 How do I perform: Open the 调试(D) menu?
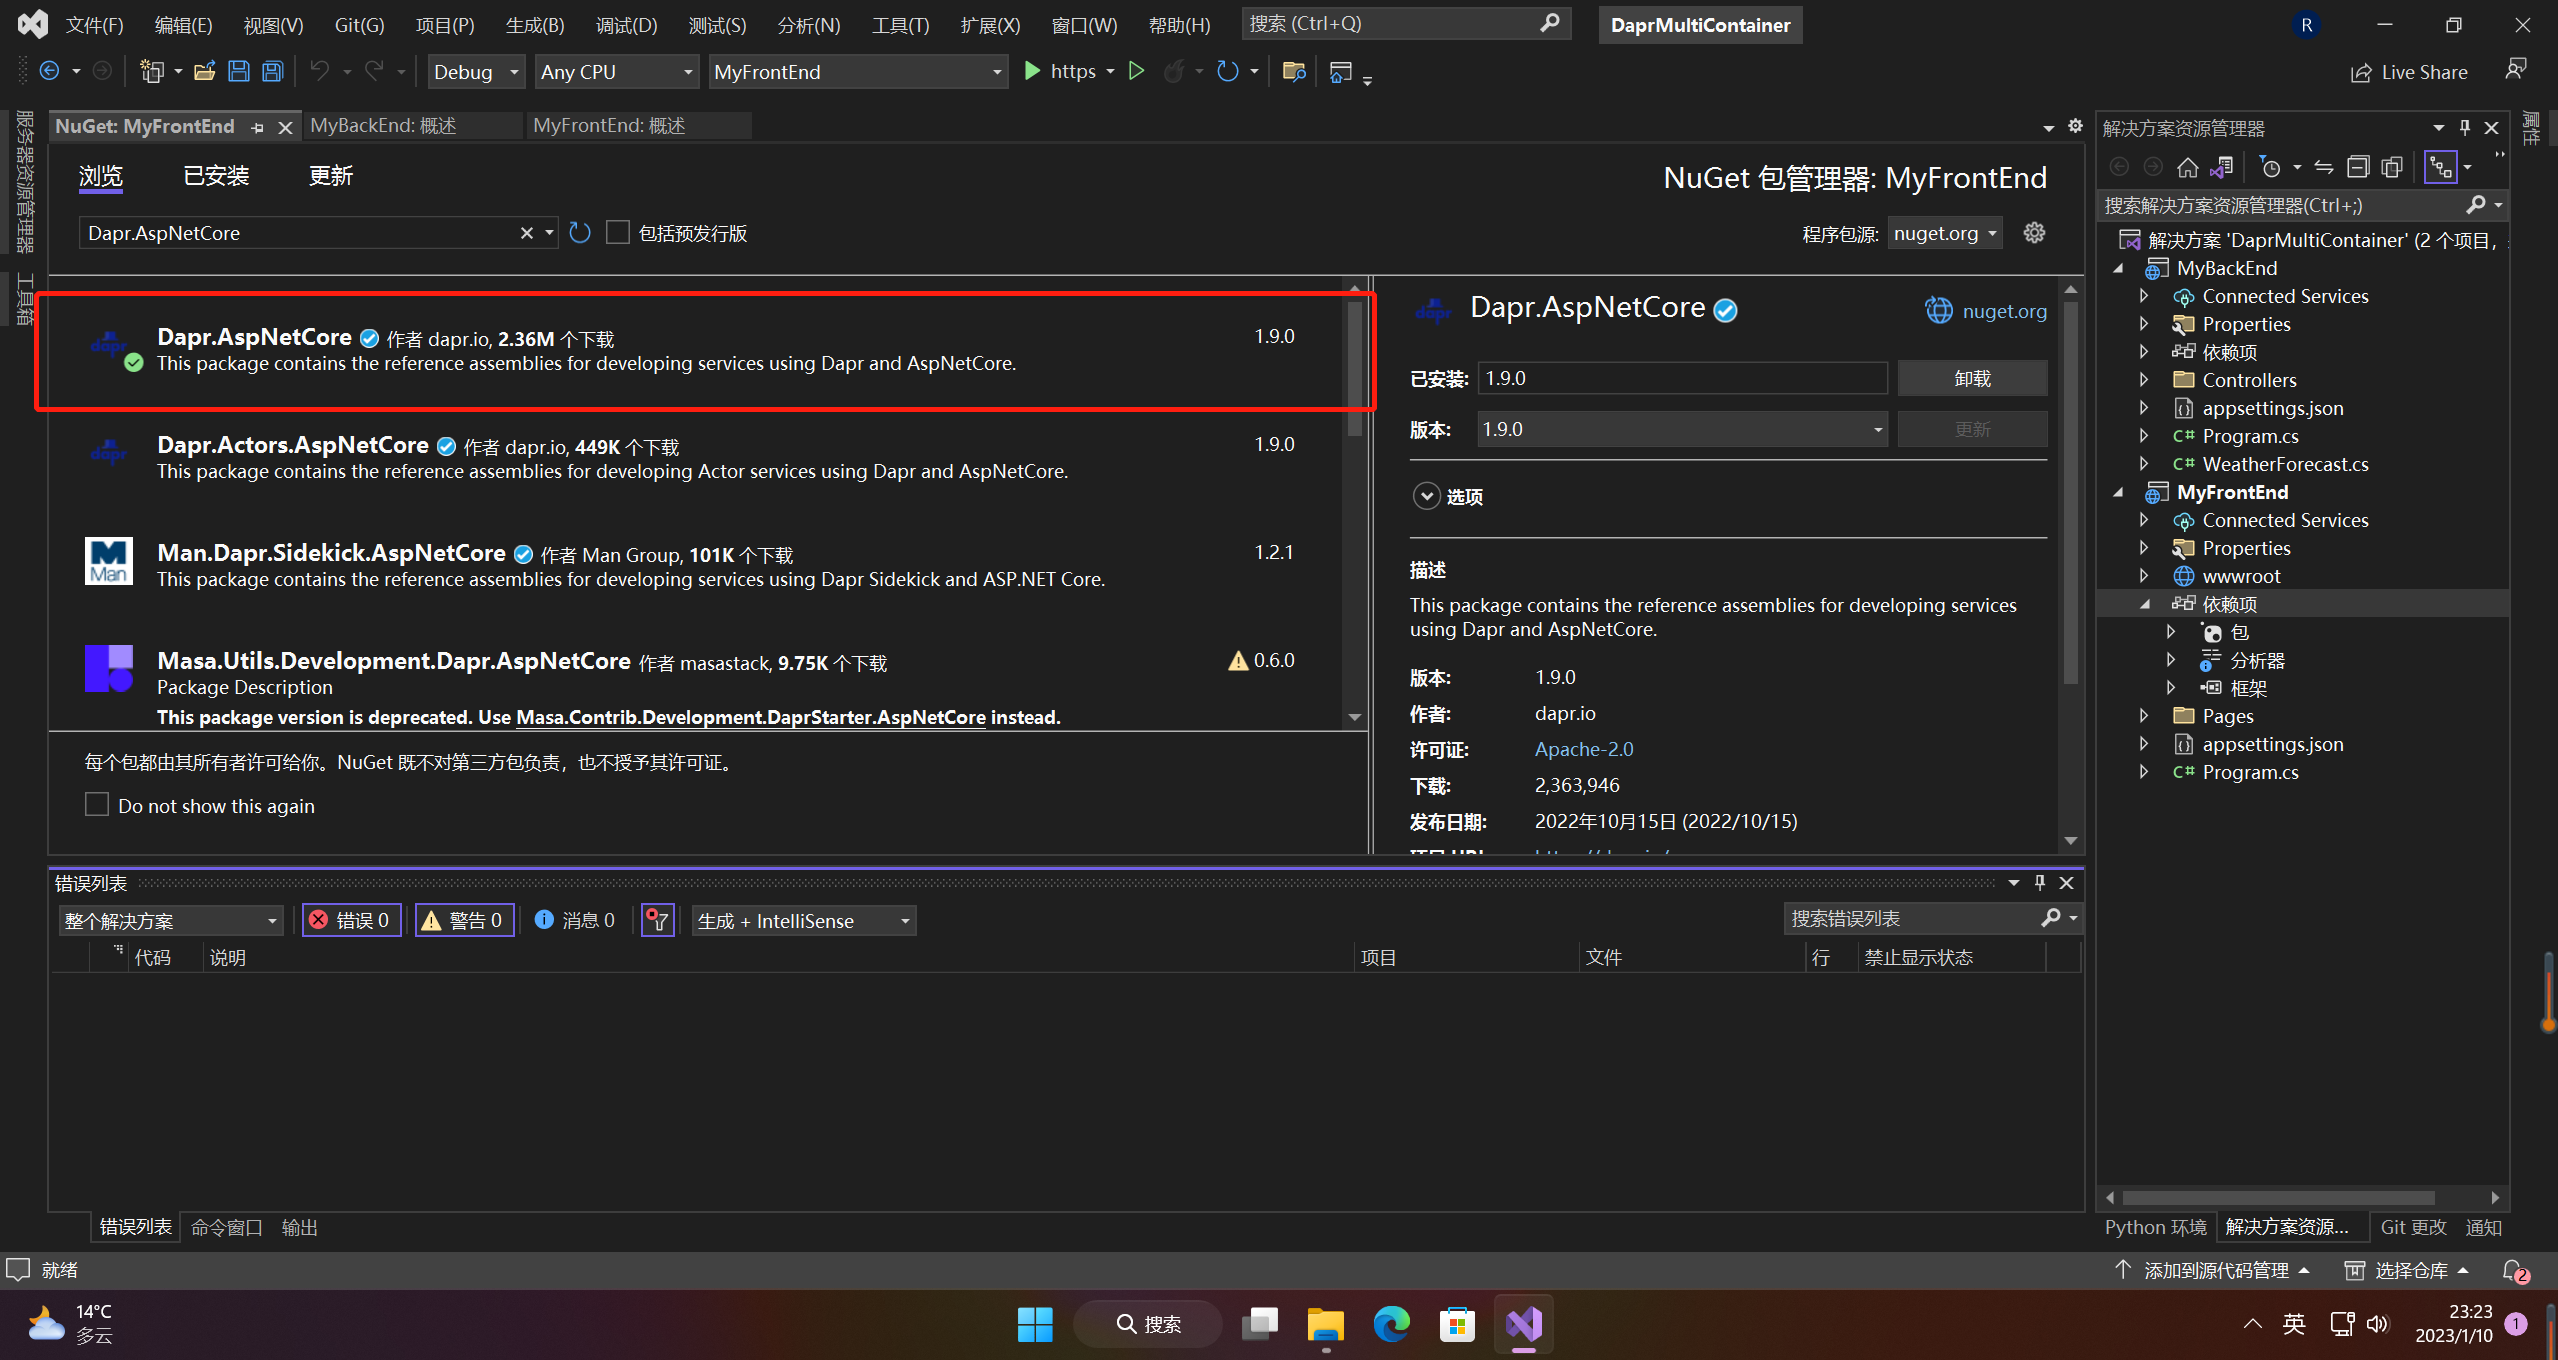626,25
